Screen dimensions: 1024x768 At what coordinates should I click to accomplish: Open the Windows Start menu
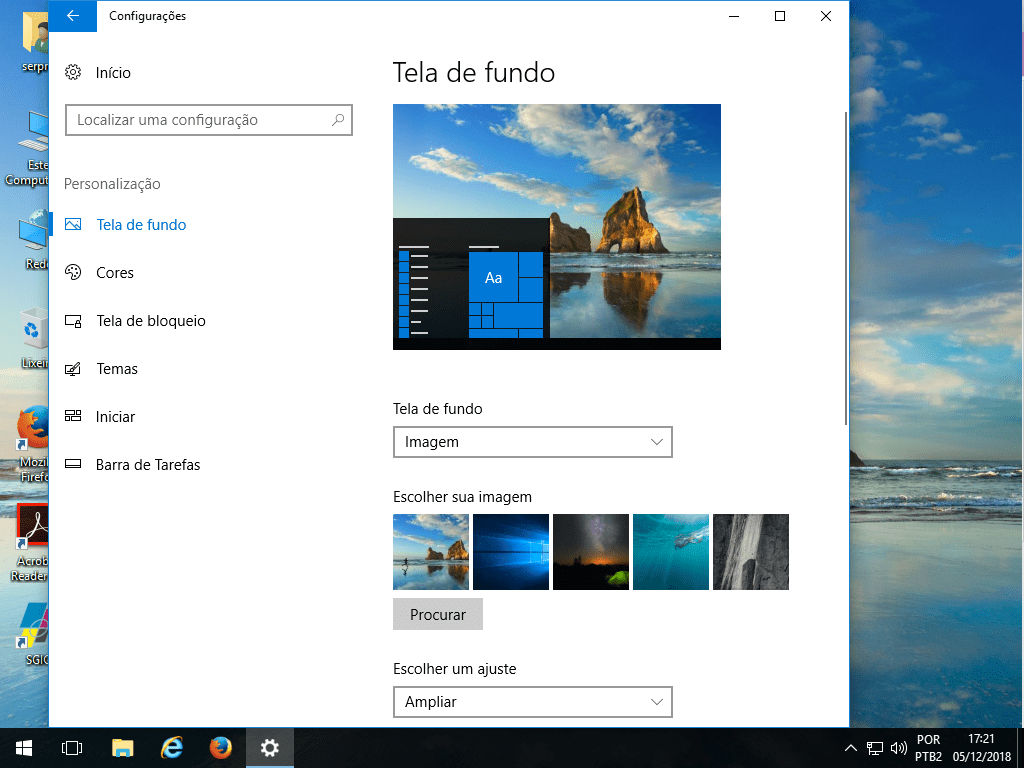click(x=24, y=747)
